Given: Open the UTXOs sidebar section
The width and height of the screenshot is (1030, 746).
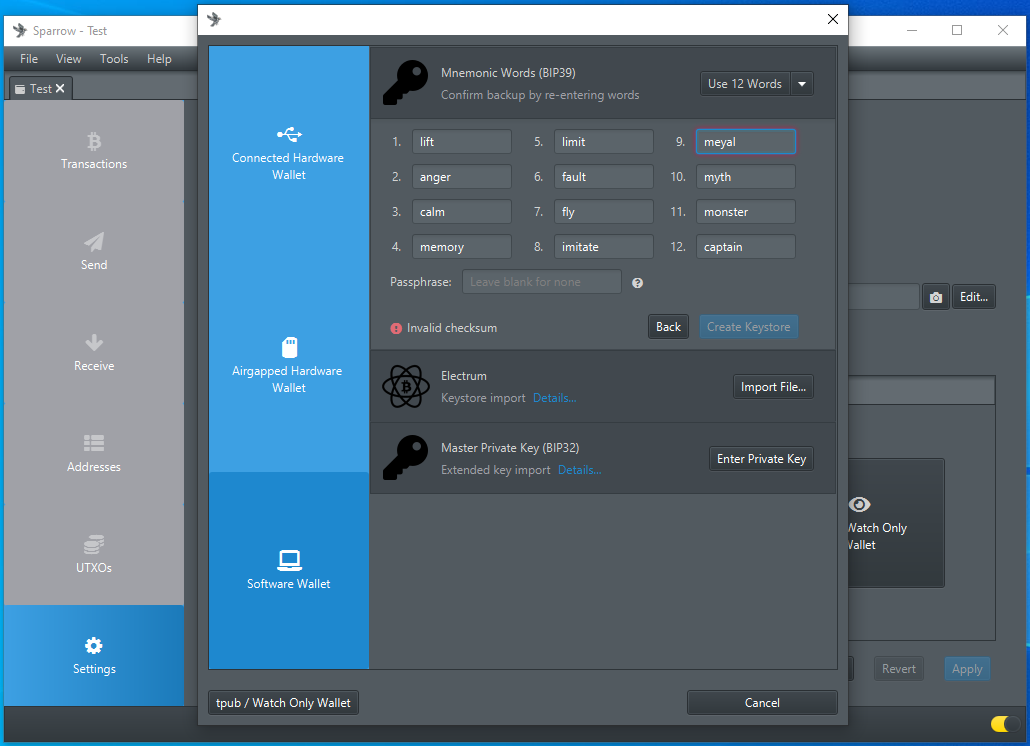Looking at the screenshot, I should click(94, 555).
